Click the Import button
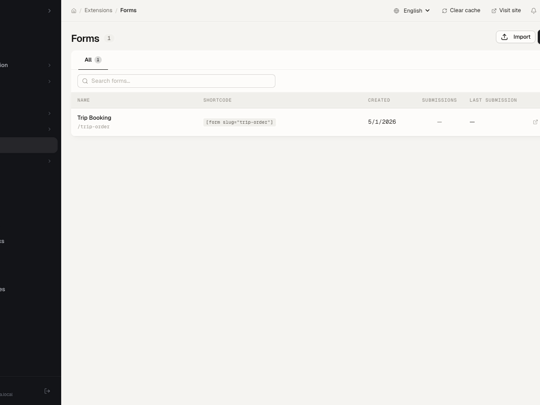Screen dimensions: 540x405 point(516,37)
